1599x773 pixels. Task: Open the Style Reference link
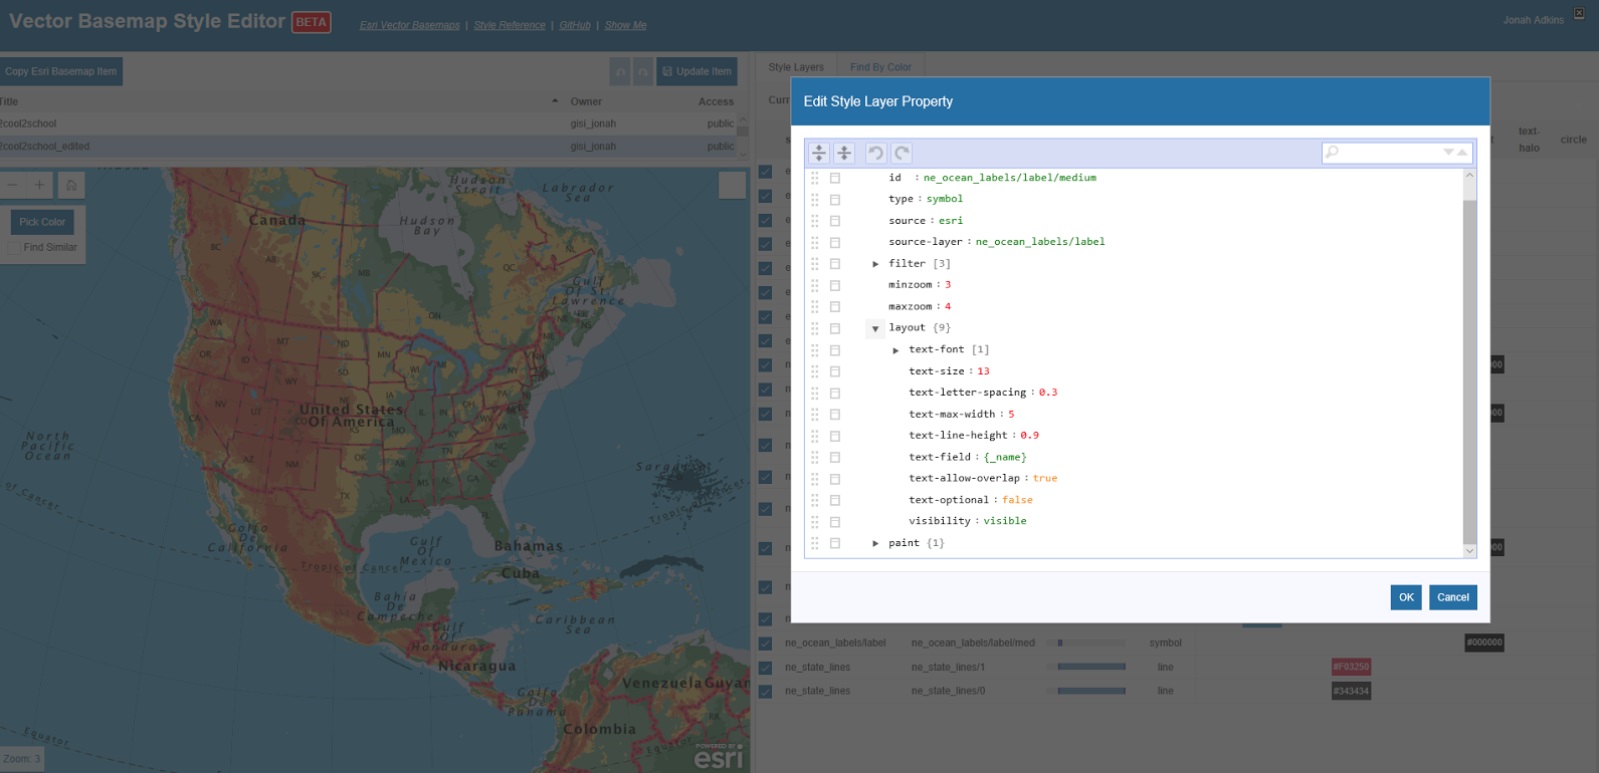(x=510, y=25)
